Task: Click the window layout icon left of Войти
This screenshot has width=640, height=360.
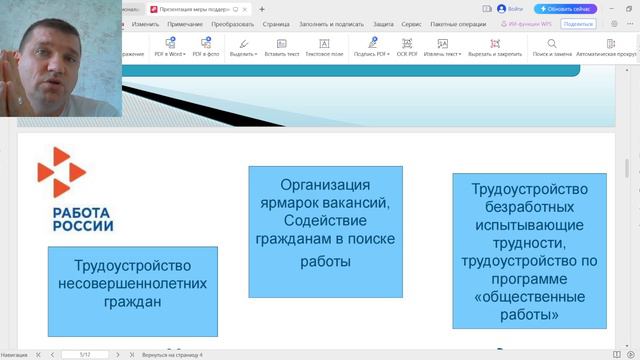Action: pos(487,9)
